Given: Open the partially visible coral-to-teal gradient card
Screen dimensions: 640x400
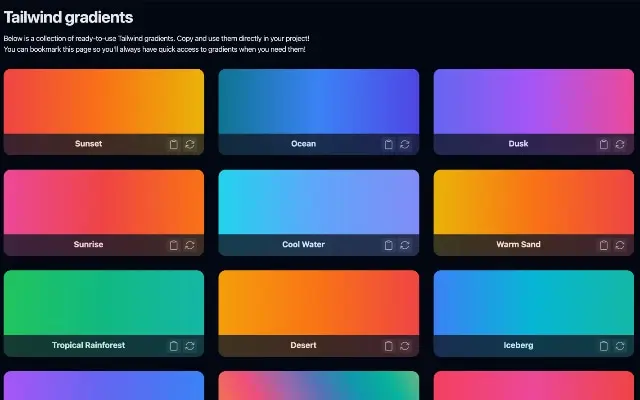Looking at the screenshot, I should pyautogui.click(x=319, y=386).
